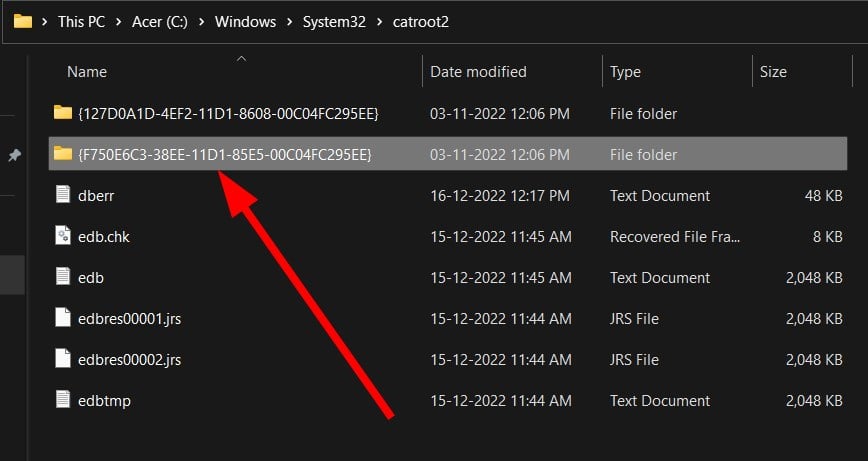This screenshot has height=461, width=868.
Task: Click the edbtmp text document icon
Action: click(63, 400)
